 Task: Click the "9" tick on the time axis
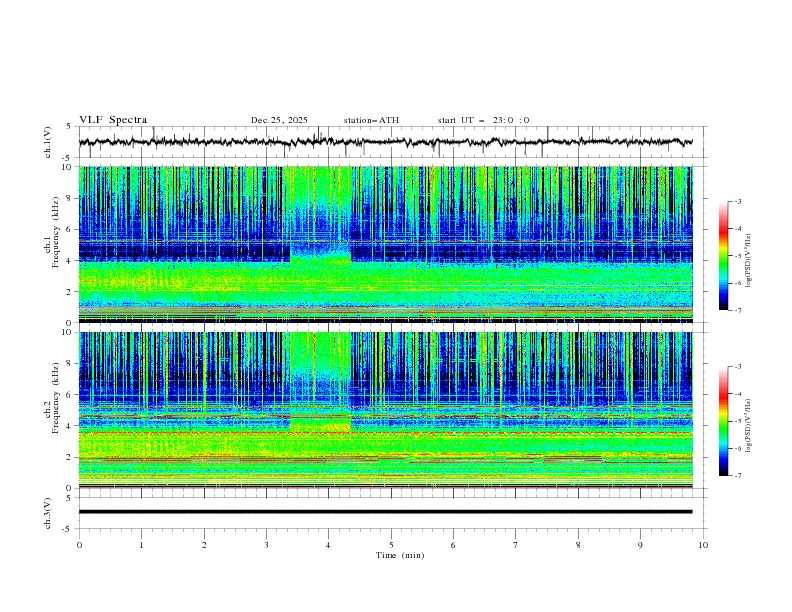pos(640,545)
